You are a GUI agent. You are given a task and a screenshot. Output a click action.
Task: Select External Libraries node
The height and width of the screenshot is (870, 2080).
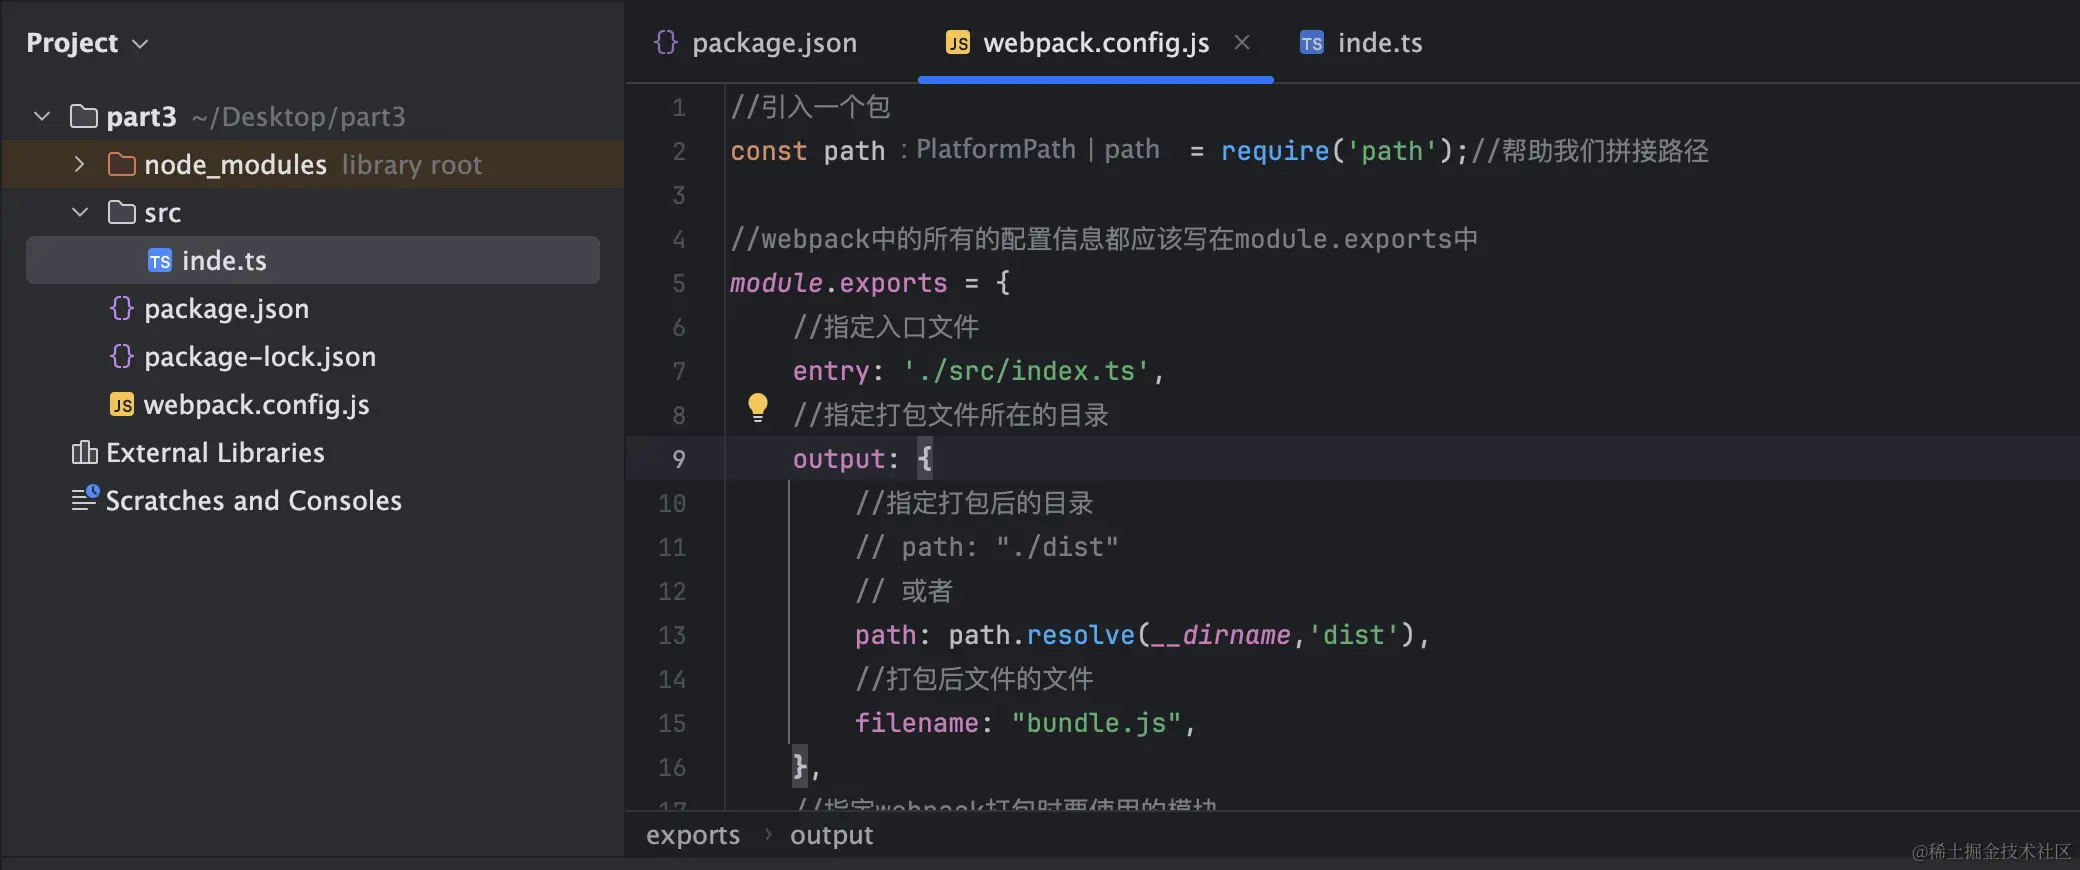coord(215,453)
